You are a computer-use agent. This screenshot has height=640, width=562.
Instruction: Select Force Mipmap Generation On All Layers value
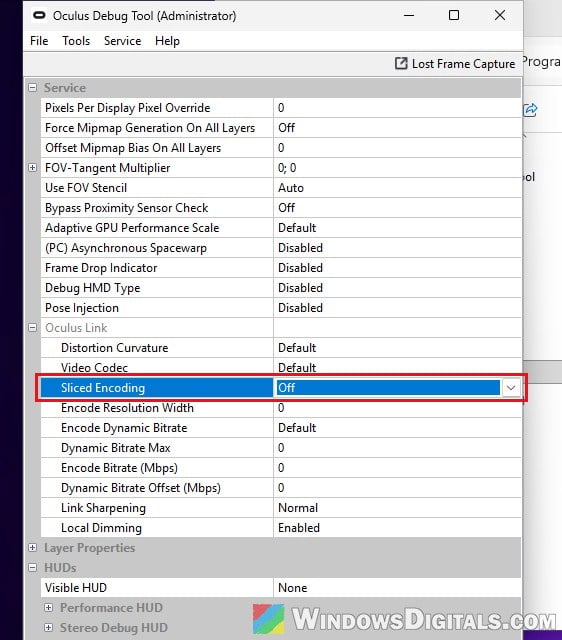[397, 128]
